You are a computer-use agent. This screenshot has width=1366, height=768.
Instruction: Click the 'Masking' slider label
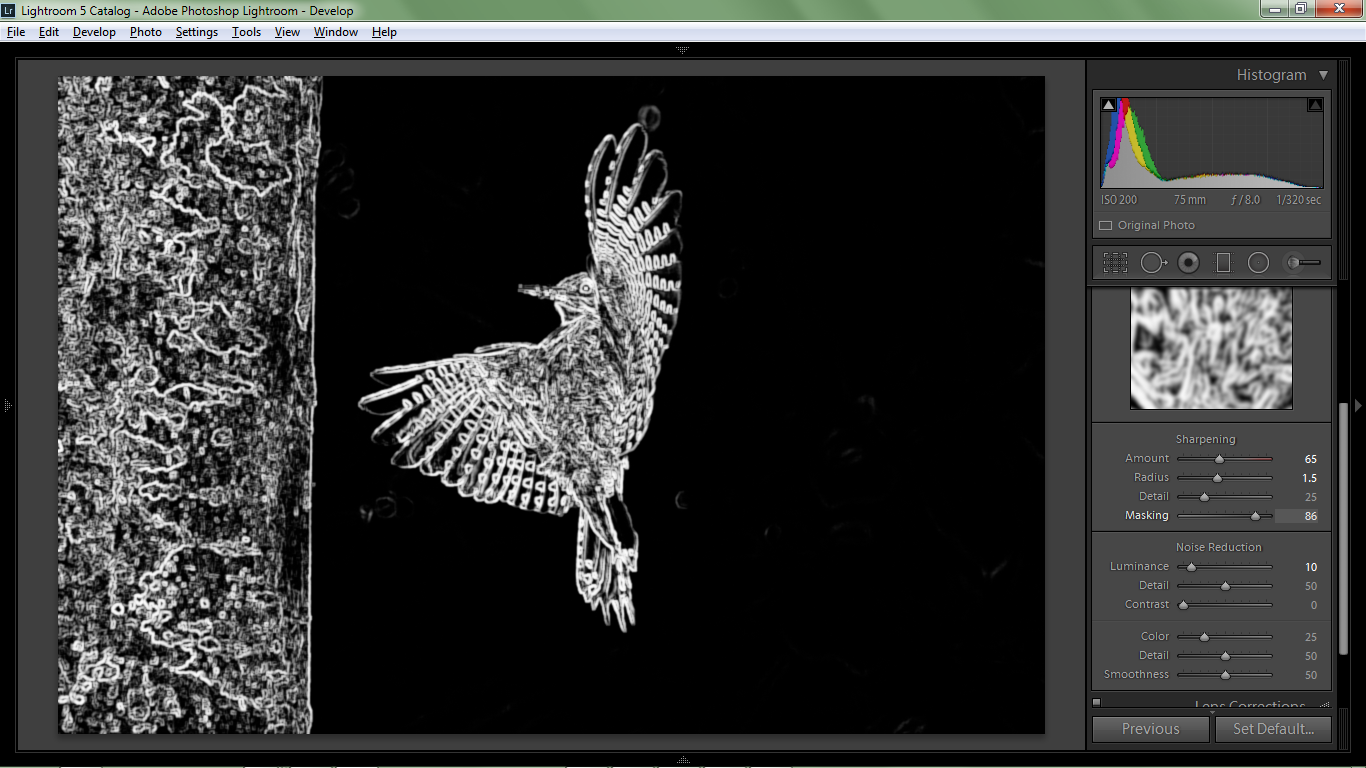pos(1146,516)
